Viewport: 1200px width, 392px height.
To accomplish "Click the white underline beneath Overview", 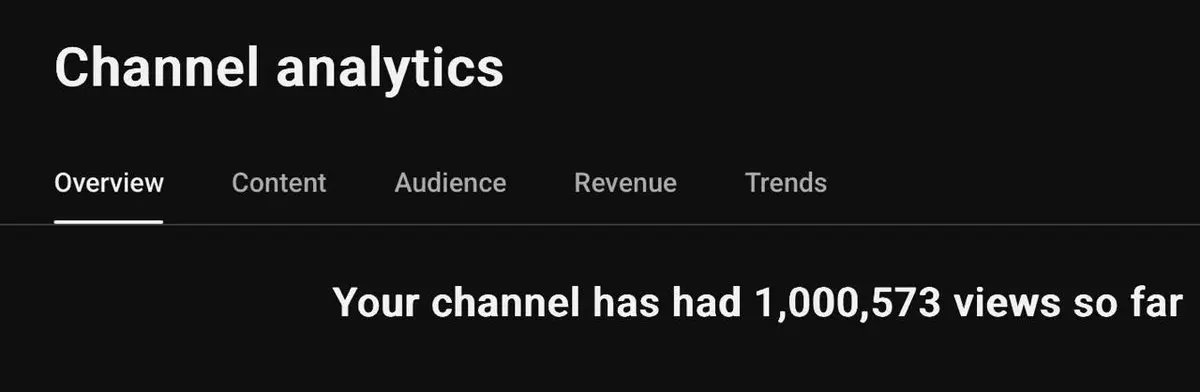I will pos(108,222).
